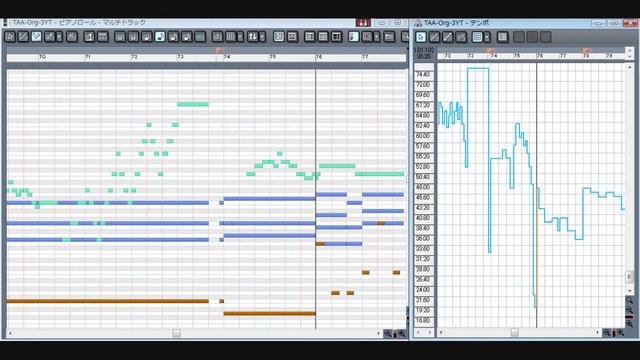
Task: Click the up-down arrows button in piano roll toolbar
Action: click(253, 37)
